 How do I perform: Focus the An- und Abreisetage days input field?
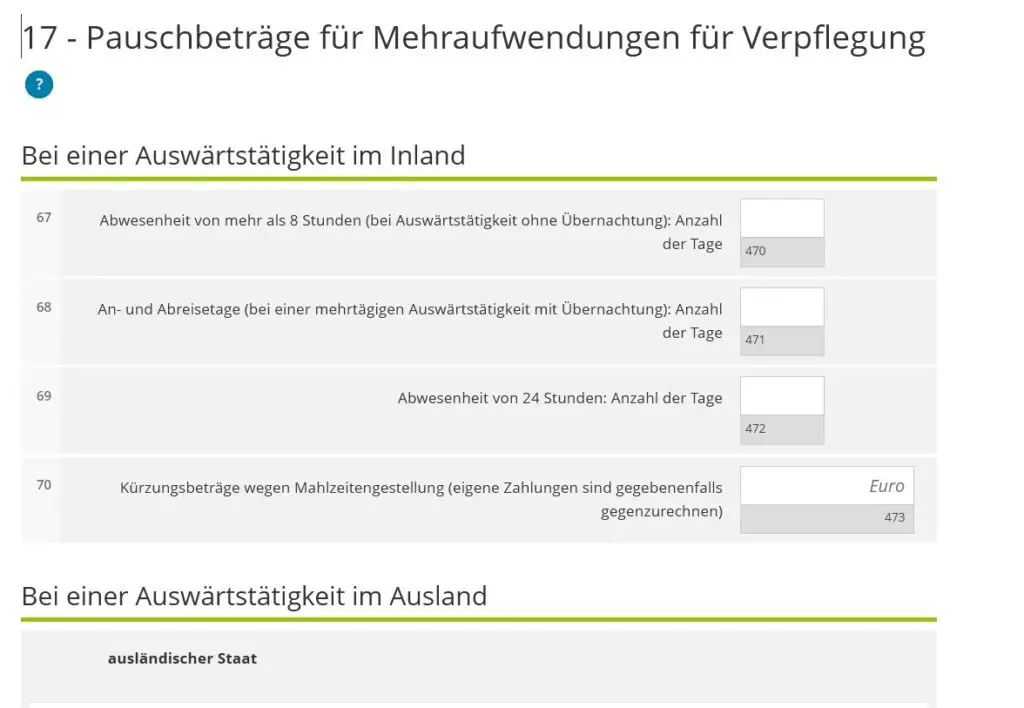[782, 307]
